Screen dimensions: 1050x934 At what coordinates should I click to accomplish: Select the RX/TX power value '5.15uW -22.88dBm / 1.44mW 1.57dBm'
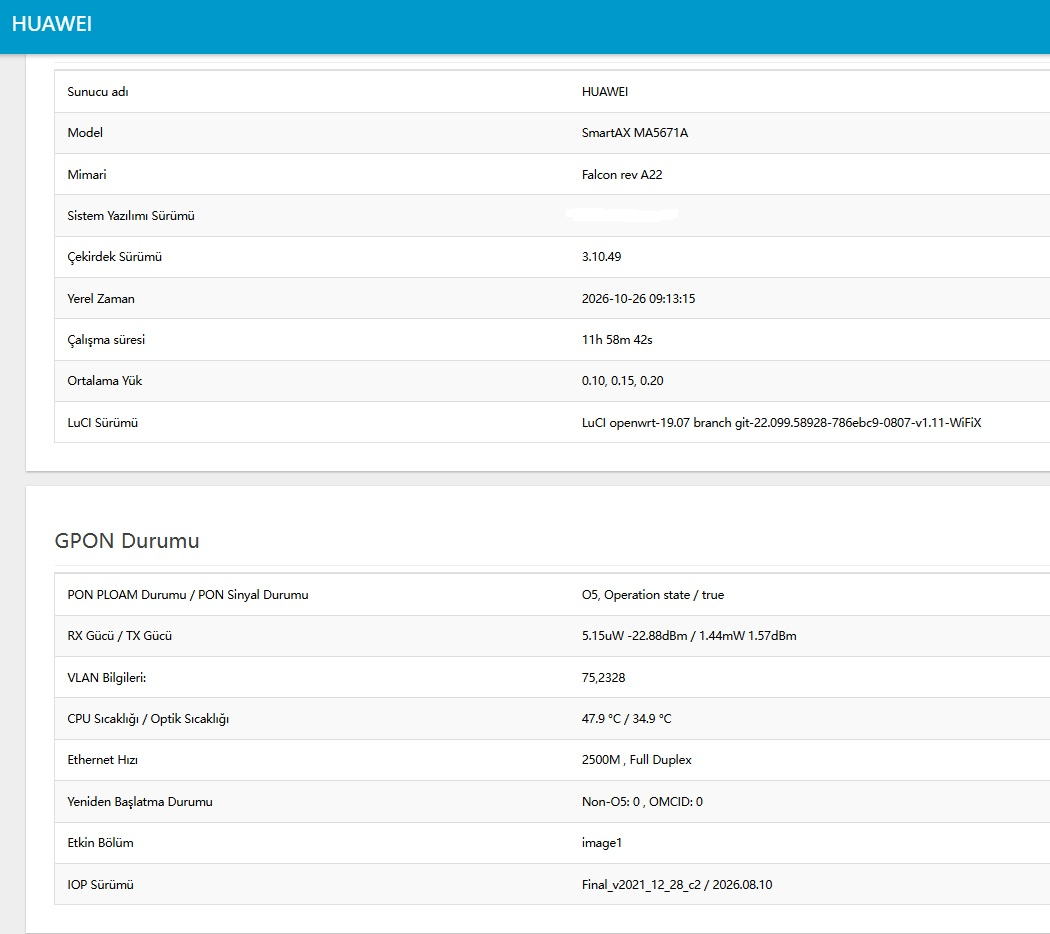tap(689, 635)
